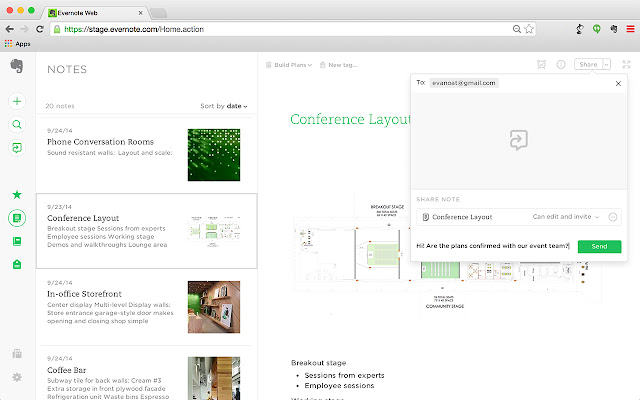Open the search notes icon in sidebar
Viewport: 640px width, 400px height.
17,124
